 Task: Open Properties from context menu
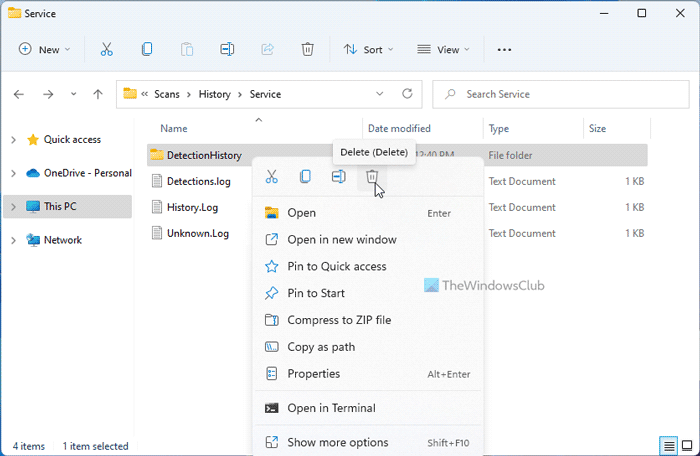tap(368, 374)
